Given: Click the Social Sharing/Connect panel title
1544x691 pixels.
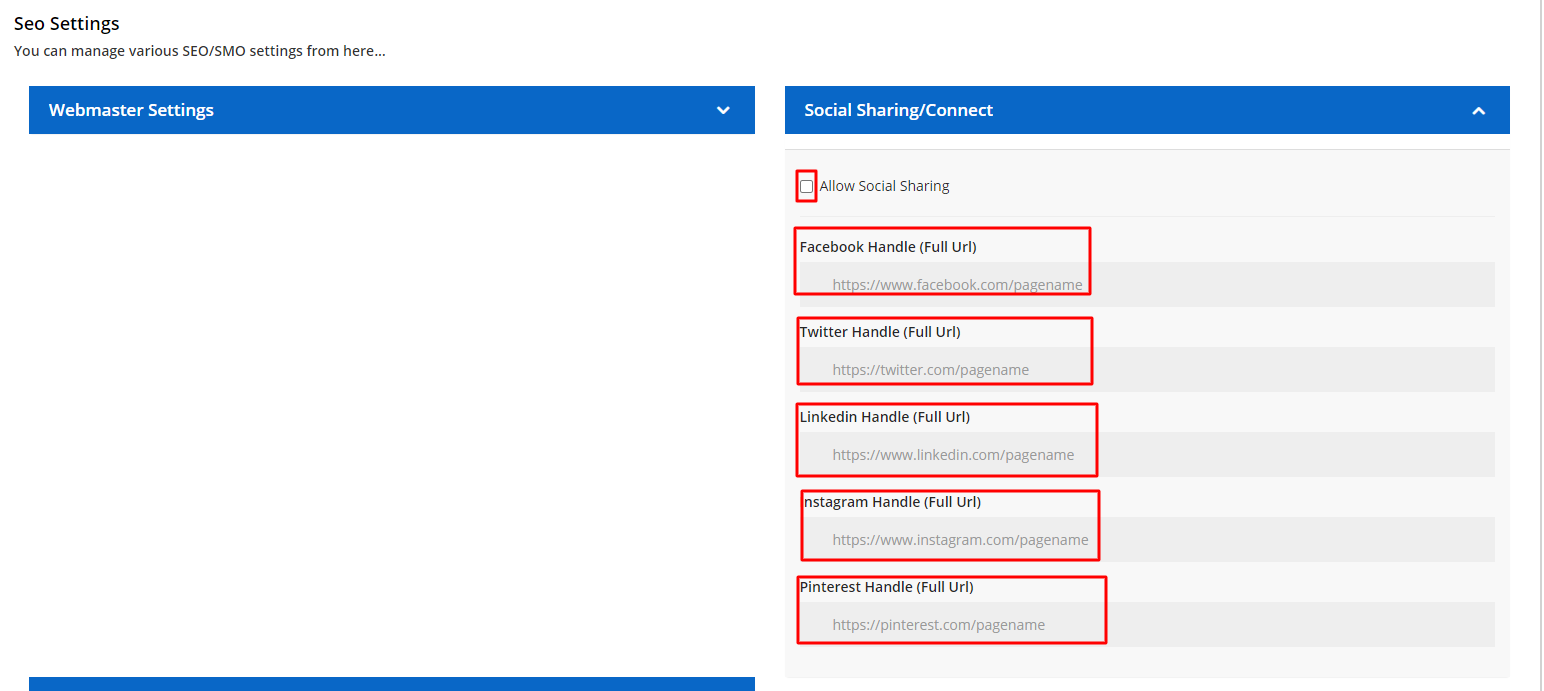Looking at the screenshot, I should 898,110.
